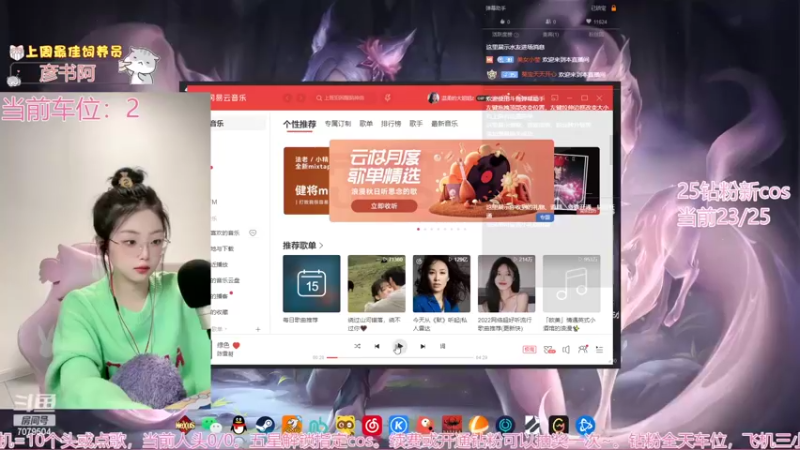Image resolution: width=800 pixels, height=450 pixels.
Task: Open the 我的播客 sidebar item
Action: click(220, 296)
